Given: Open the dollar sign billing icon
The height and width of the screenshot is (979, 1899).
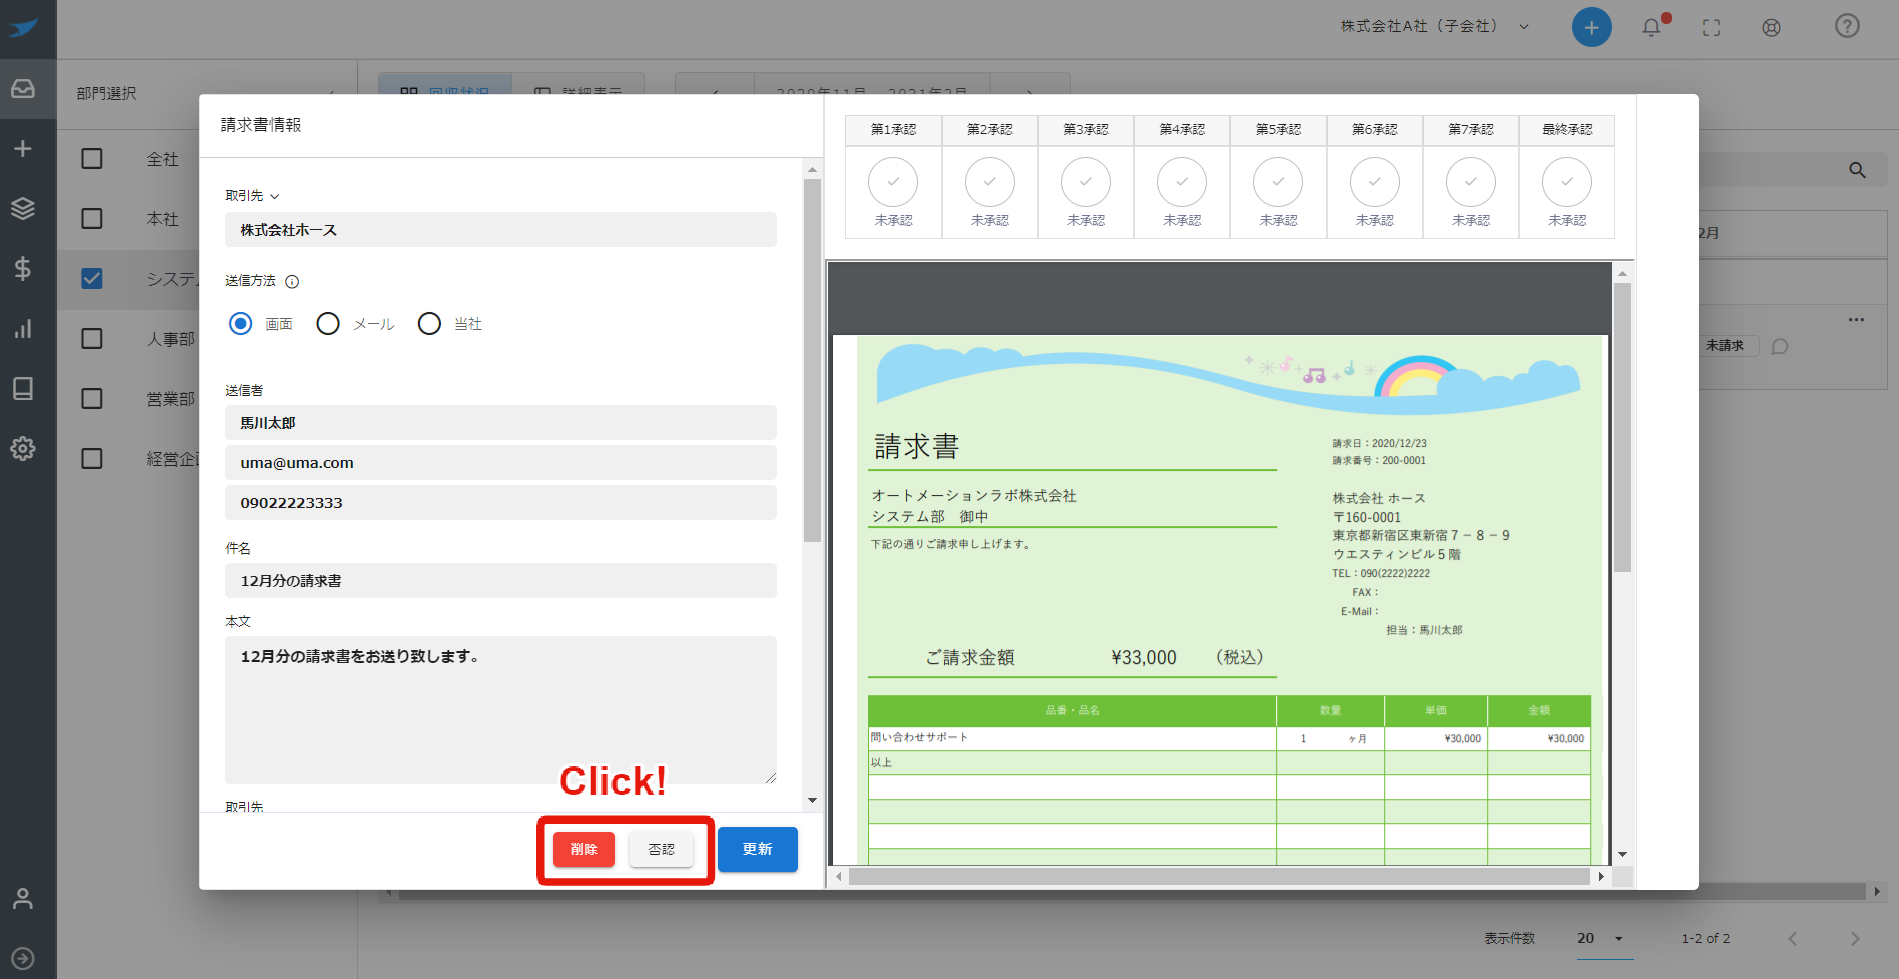Looking at the screenshot, I should click(x=23, y=268).
